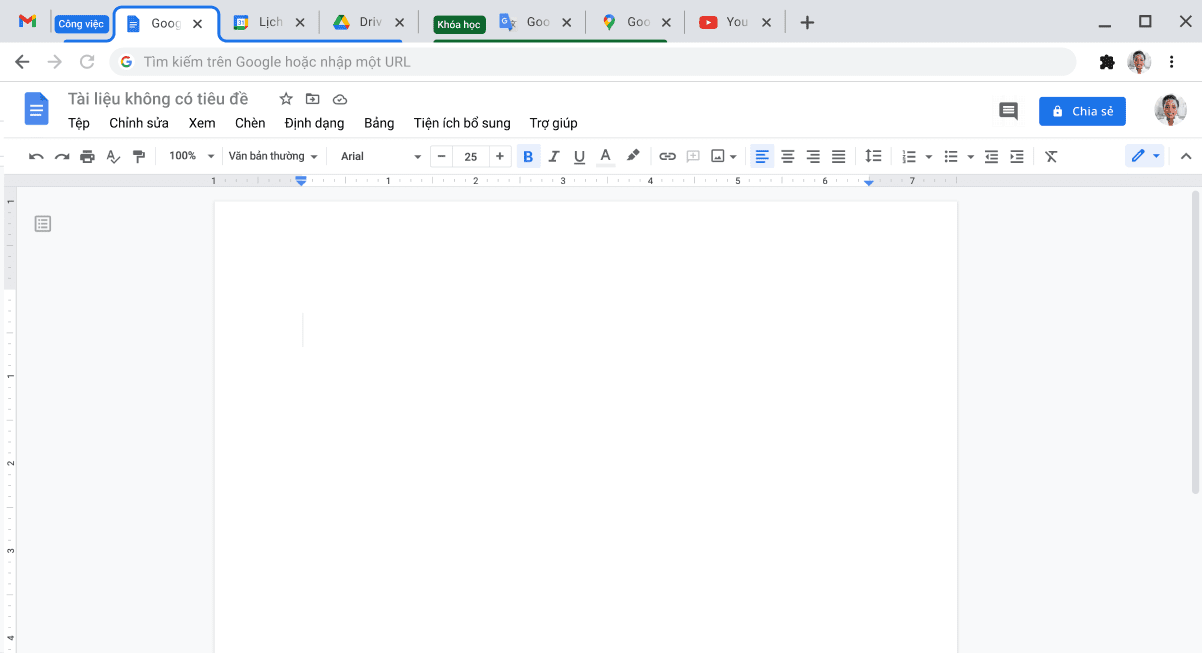Click the Khóa học tab group label
Viewport: 1202px width, 653px height.
coord(459,24)
